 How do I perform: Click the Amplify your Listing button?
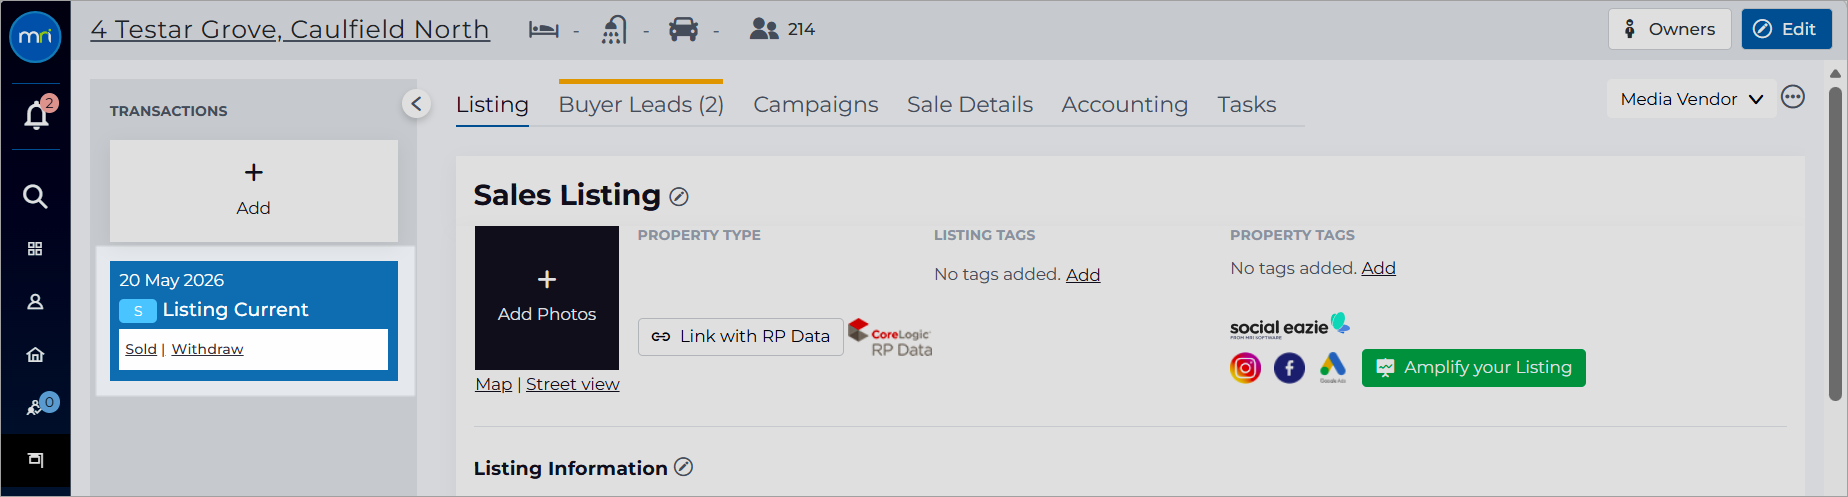click(x=1474, y=368)
